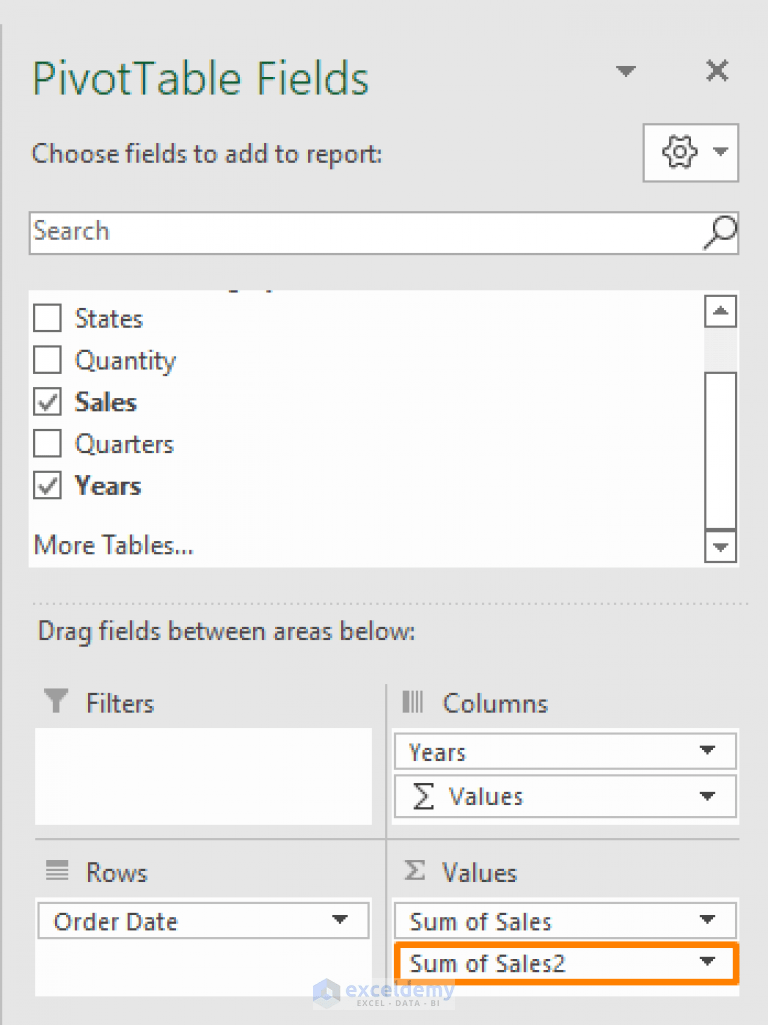The width and height of the screenshot is (768, 1025).
Task: Check the Quantity field checkbox
Action: [46, 359]
